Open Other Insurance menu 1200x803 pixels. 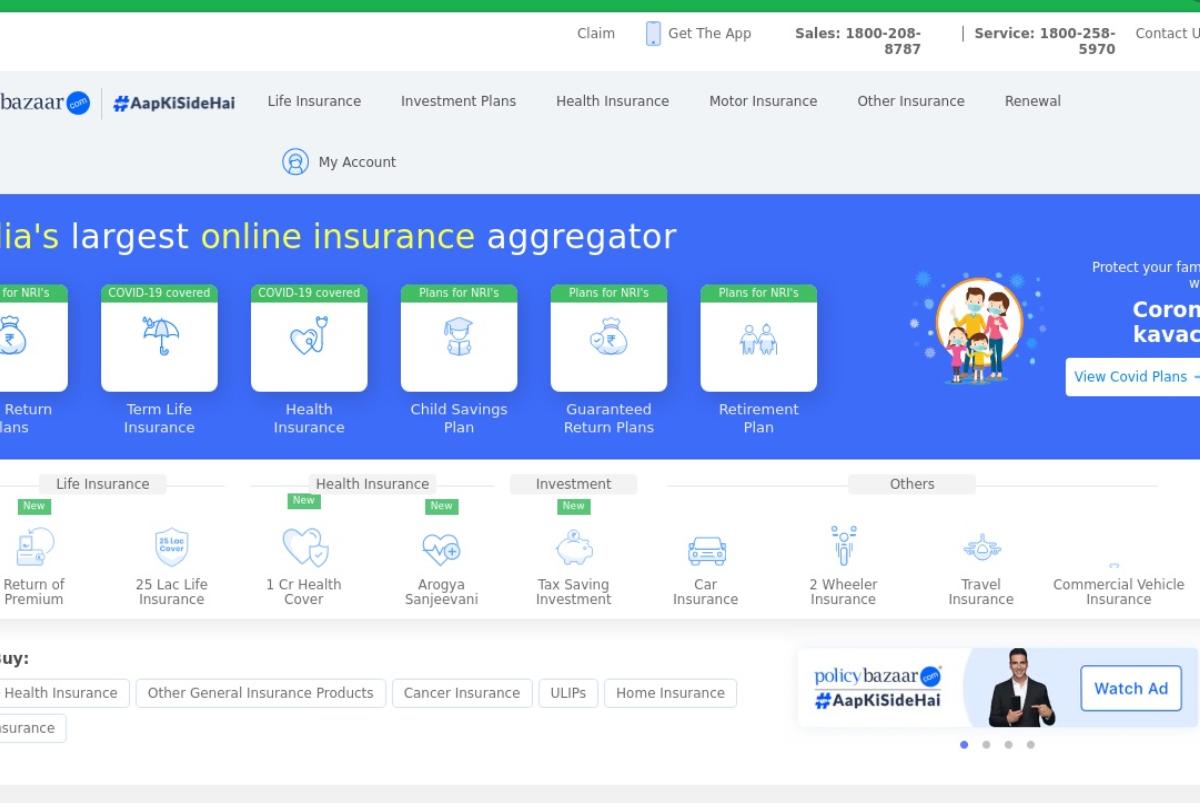tap(910, 101)
